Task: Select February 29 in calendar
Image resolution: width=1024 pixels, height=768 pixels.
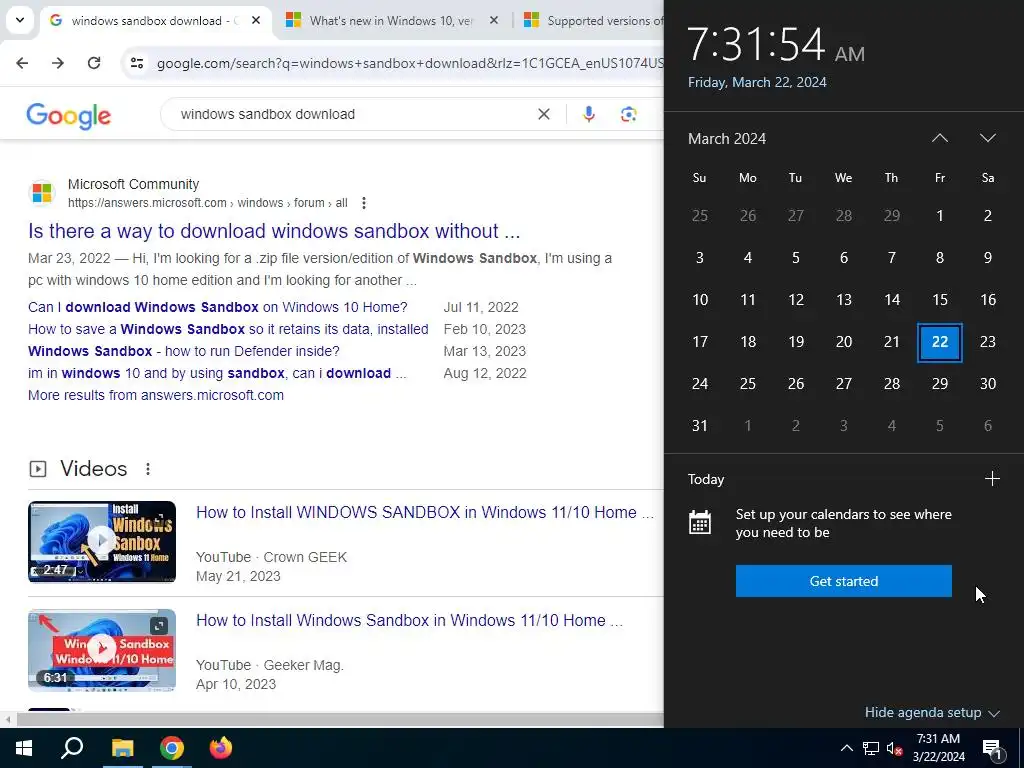Action: [891, 216]
